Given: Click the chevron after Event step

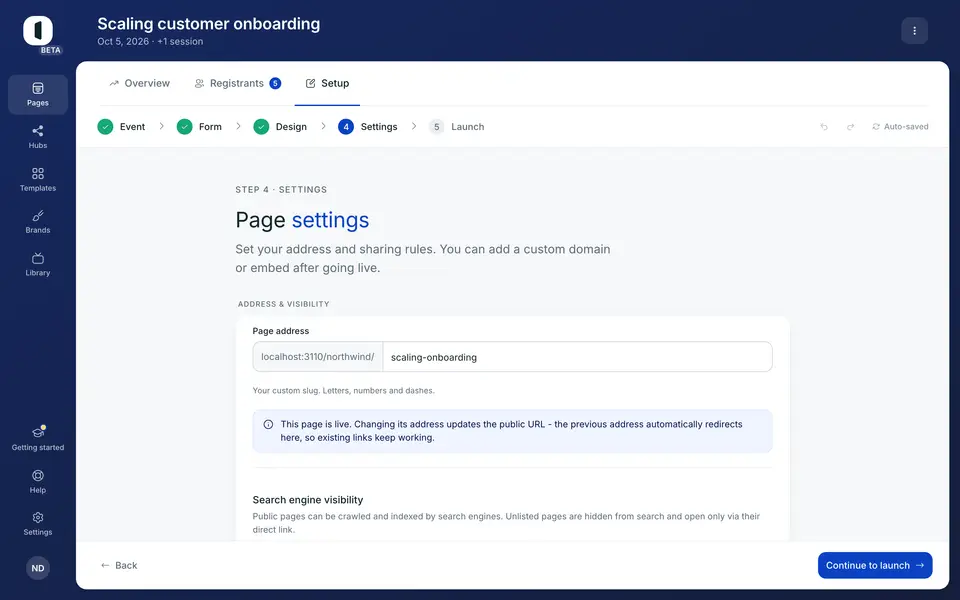Looking at the screenshot, I should [162, 126].
